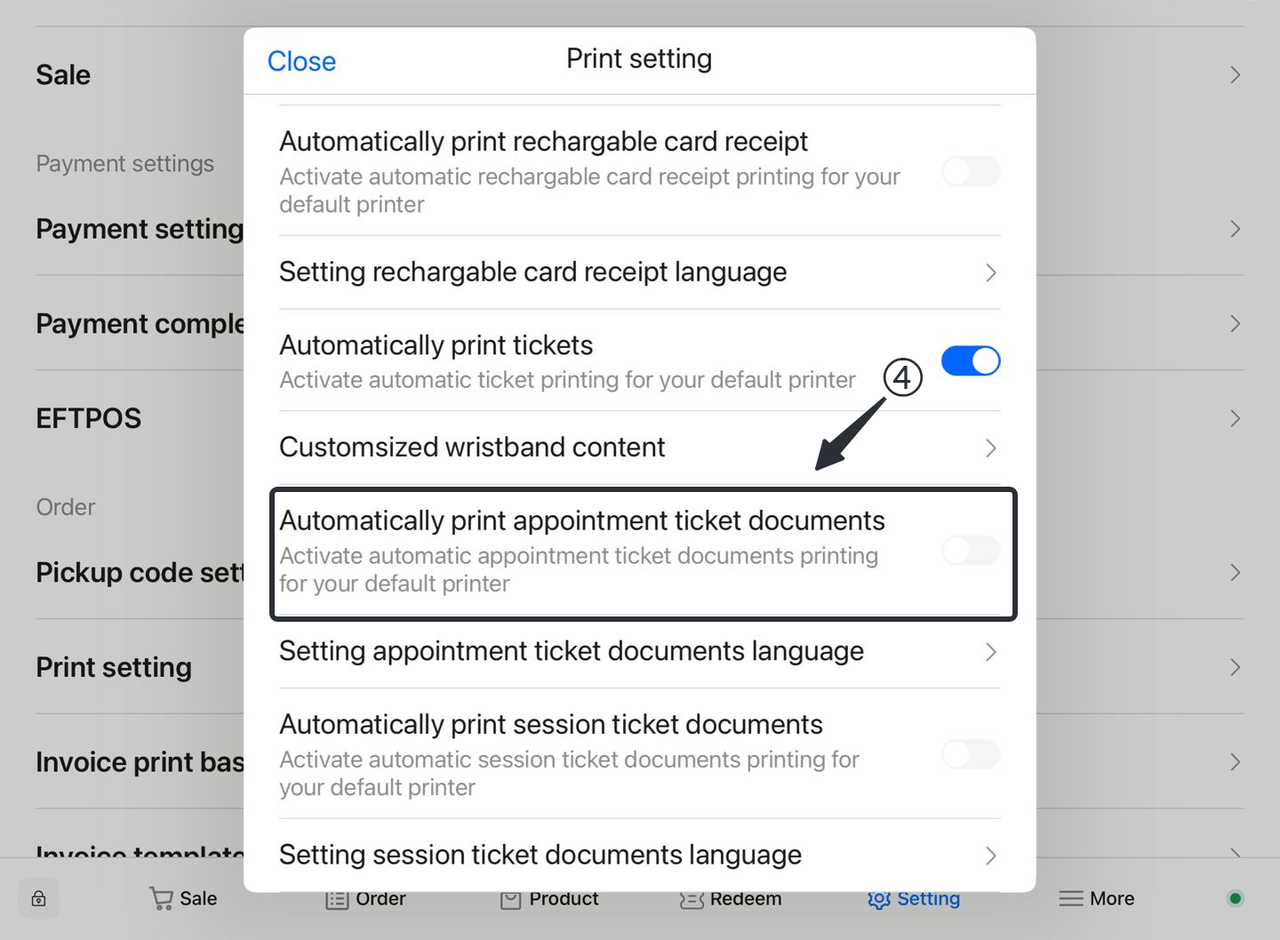1280x940 pixels.
Task: Disable automatically print tickets toggle
Action: click(x=970, y=361)
